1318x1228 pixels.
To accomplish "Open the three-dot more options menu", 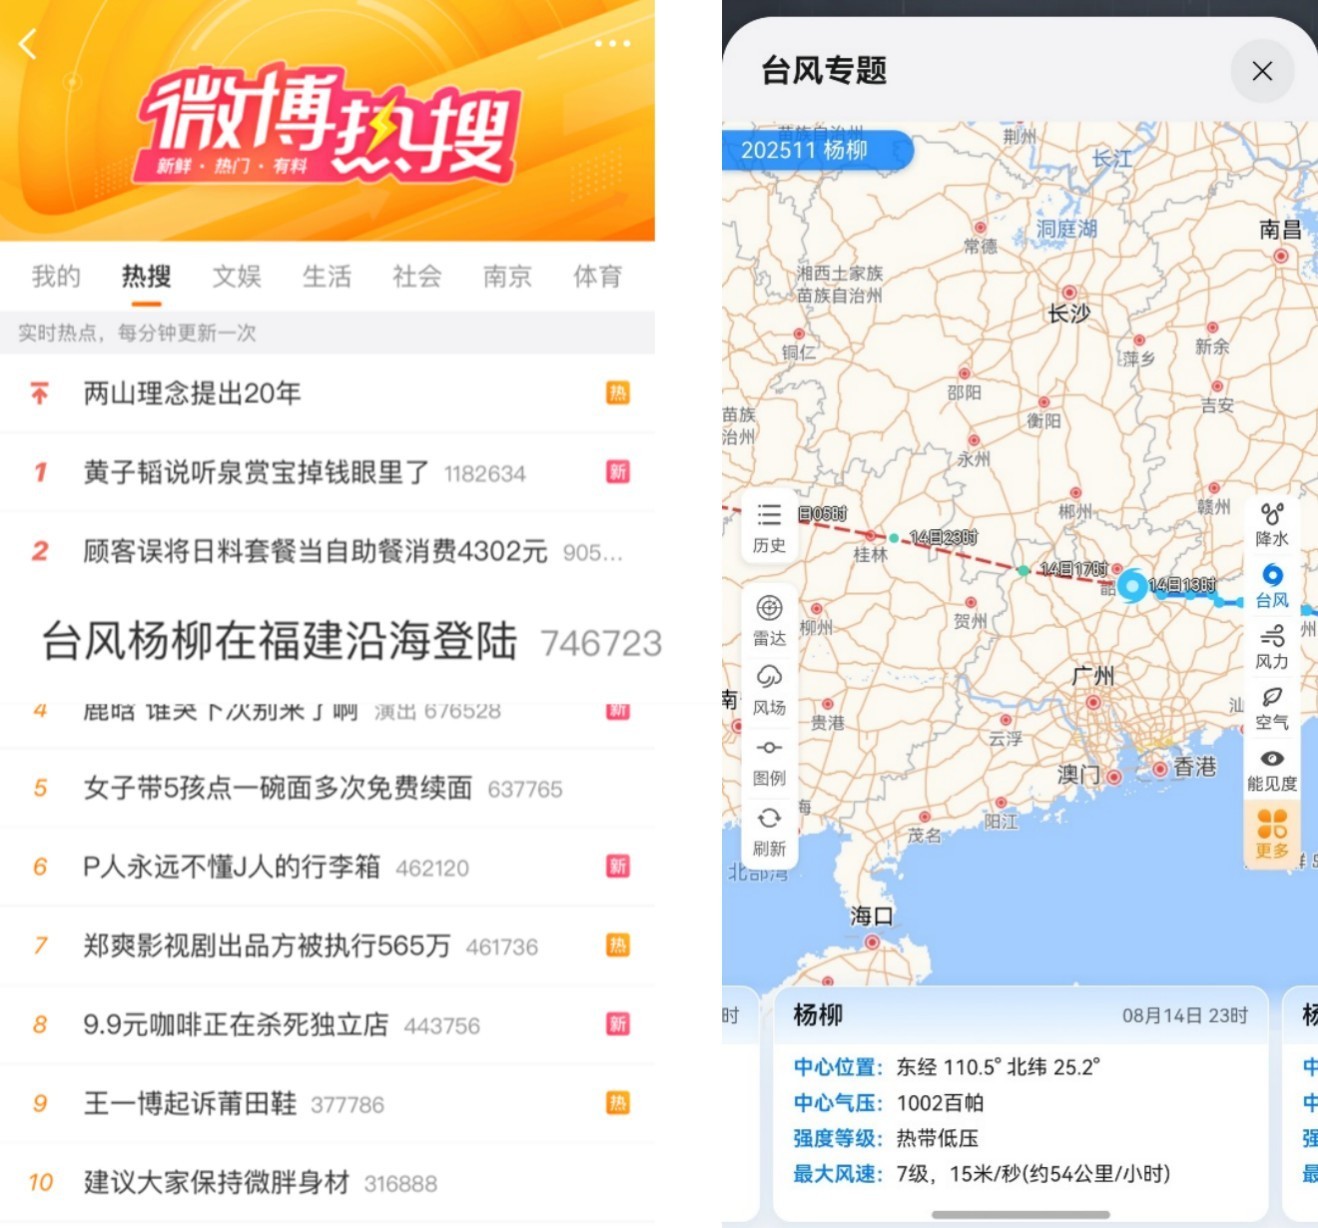I will coord(611,44).
